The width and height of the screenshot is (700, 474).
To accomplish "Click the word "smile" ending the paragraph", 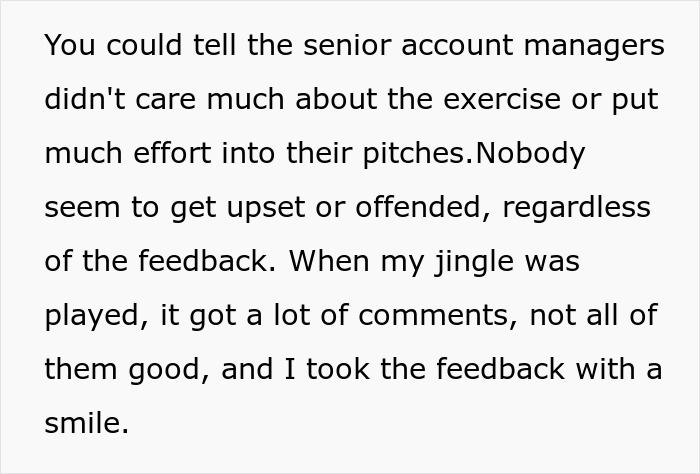I will (83, 424).
